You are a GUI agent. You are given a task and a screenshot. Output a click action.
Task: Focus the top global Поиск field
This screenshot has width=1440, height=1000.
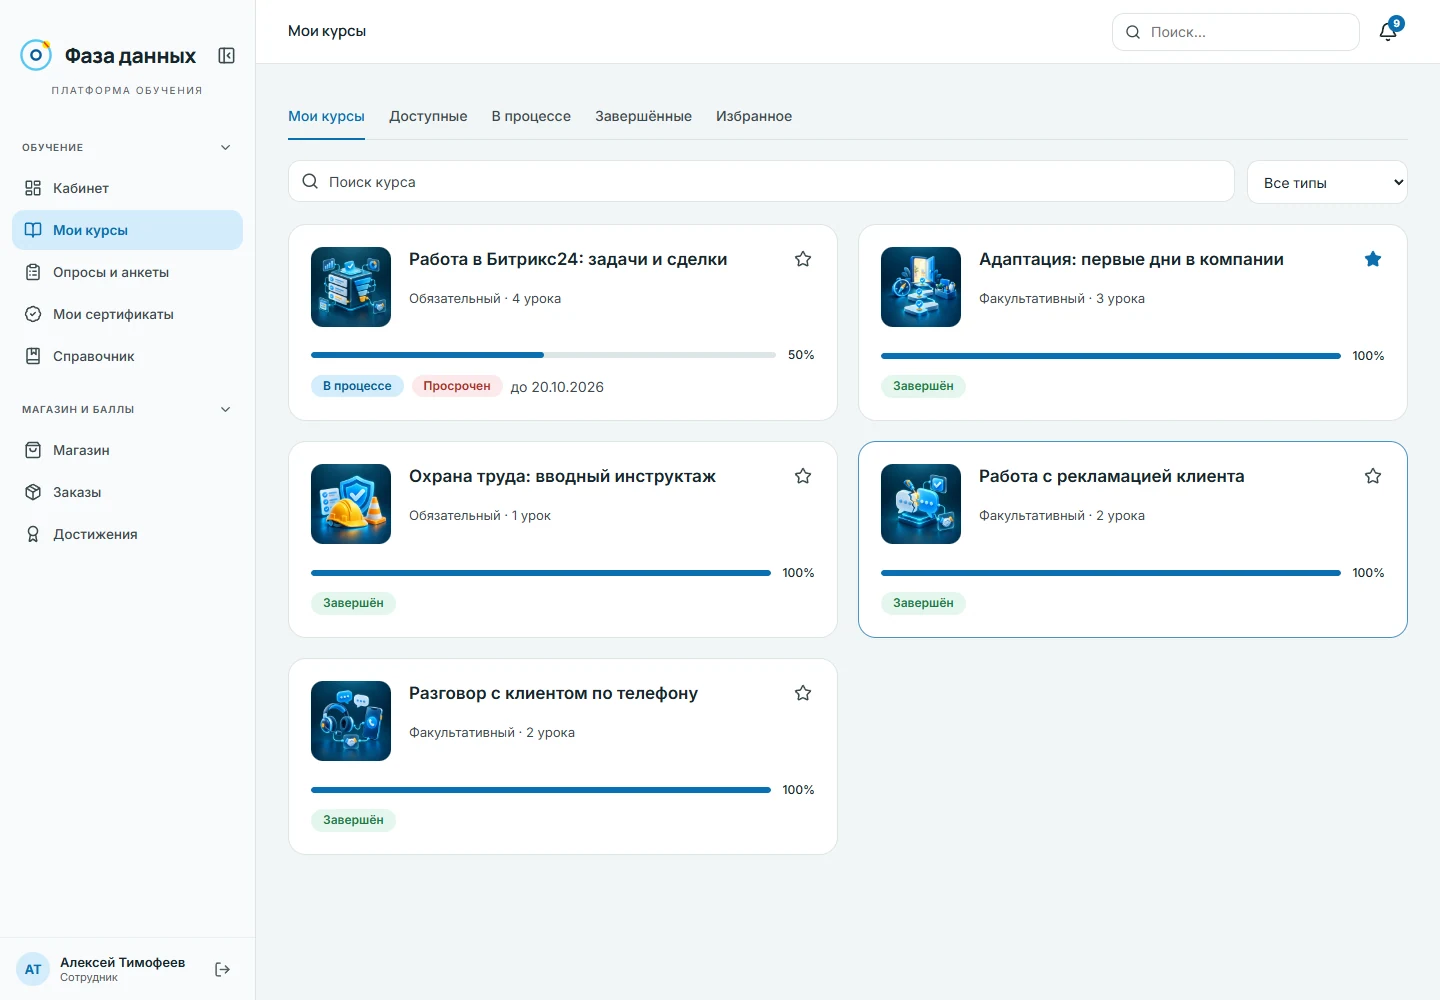point(1236,32)
